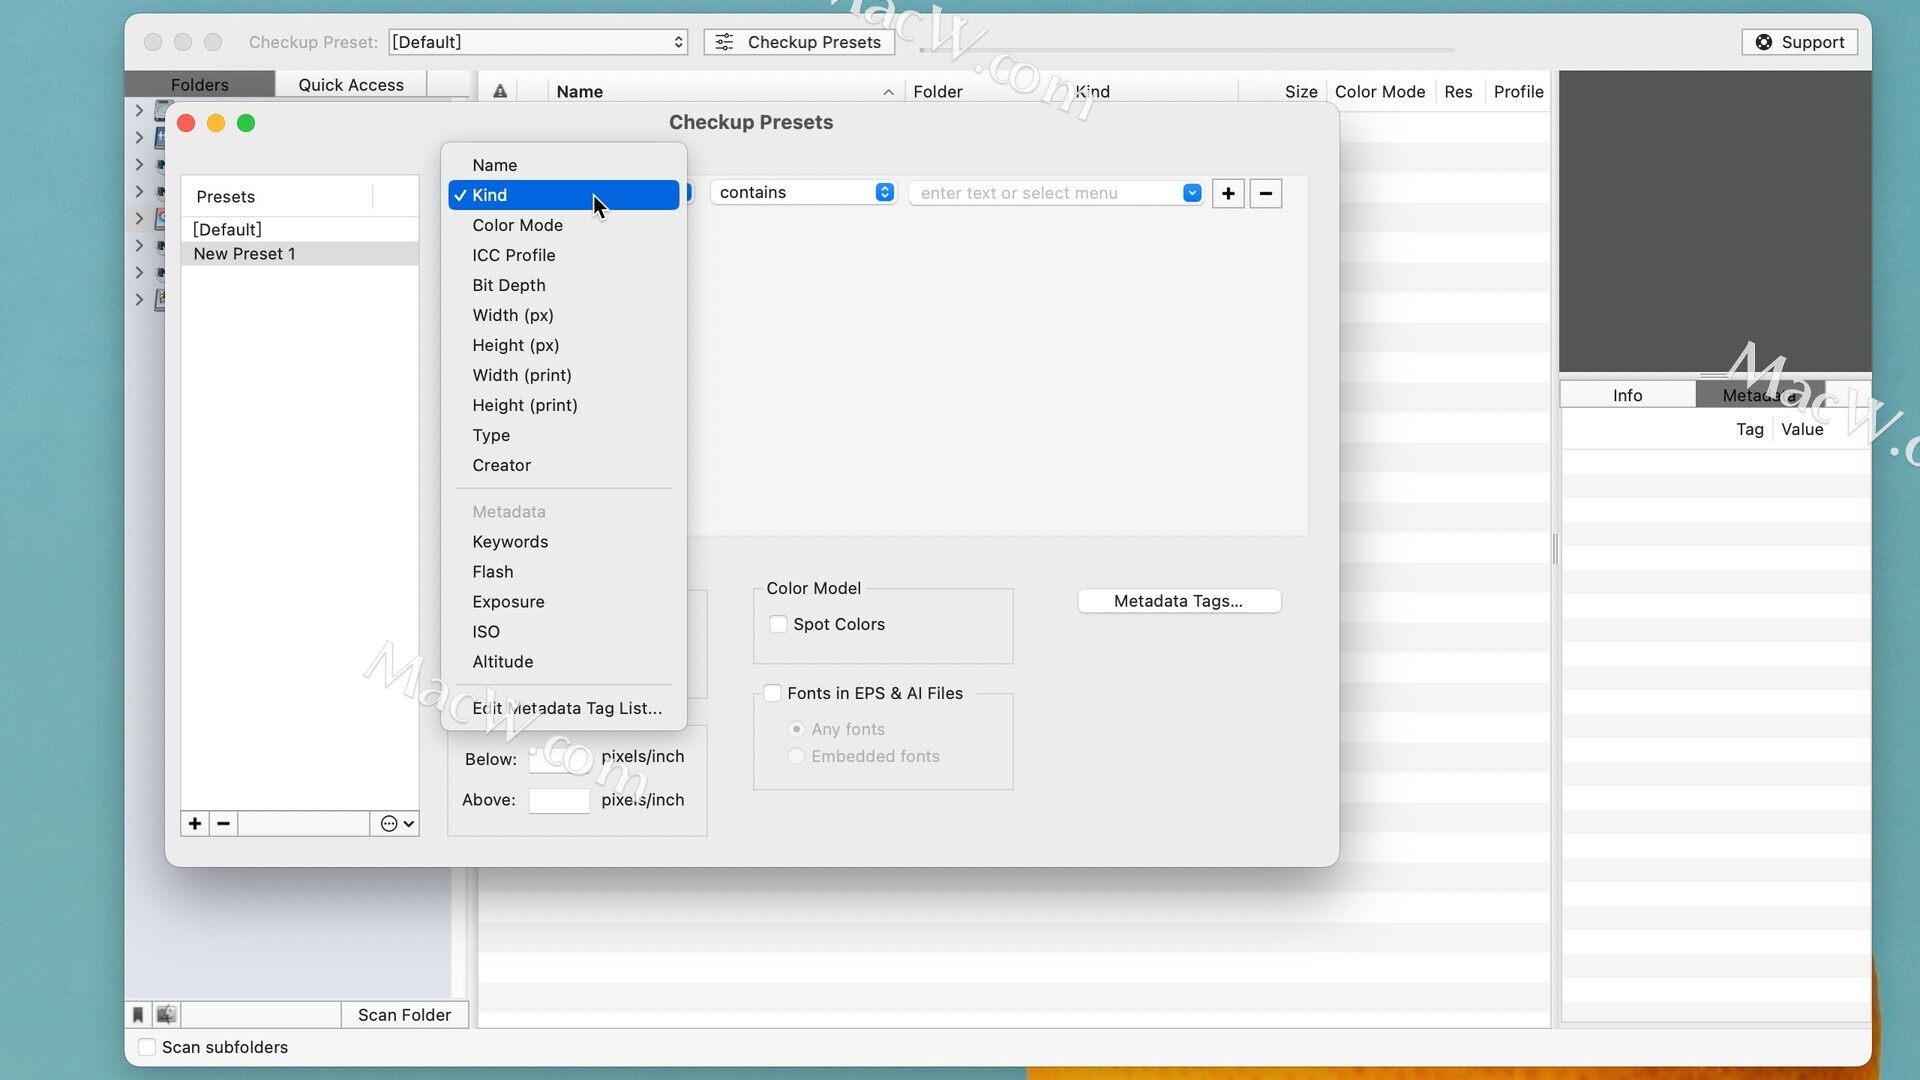
Task: Select the [Default] preset
Action: 300,229
